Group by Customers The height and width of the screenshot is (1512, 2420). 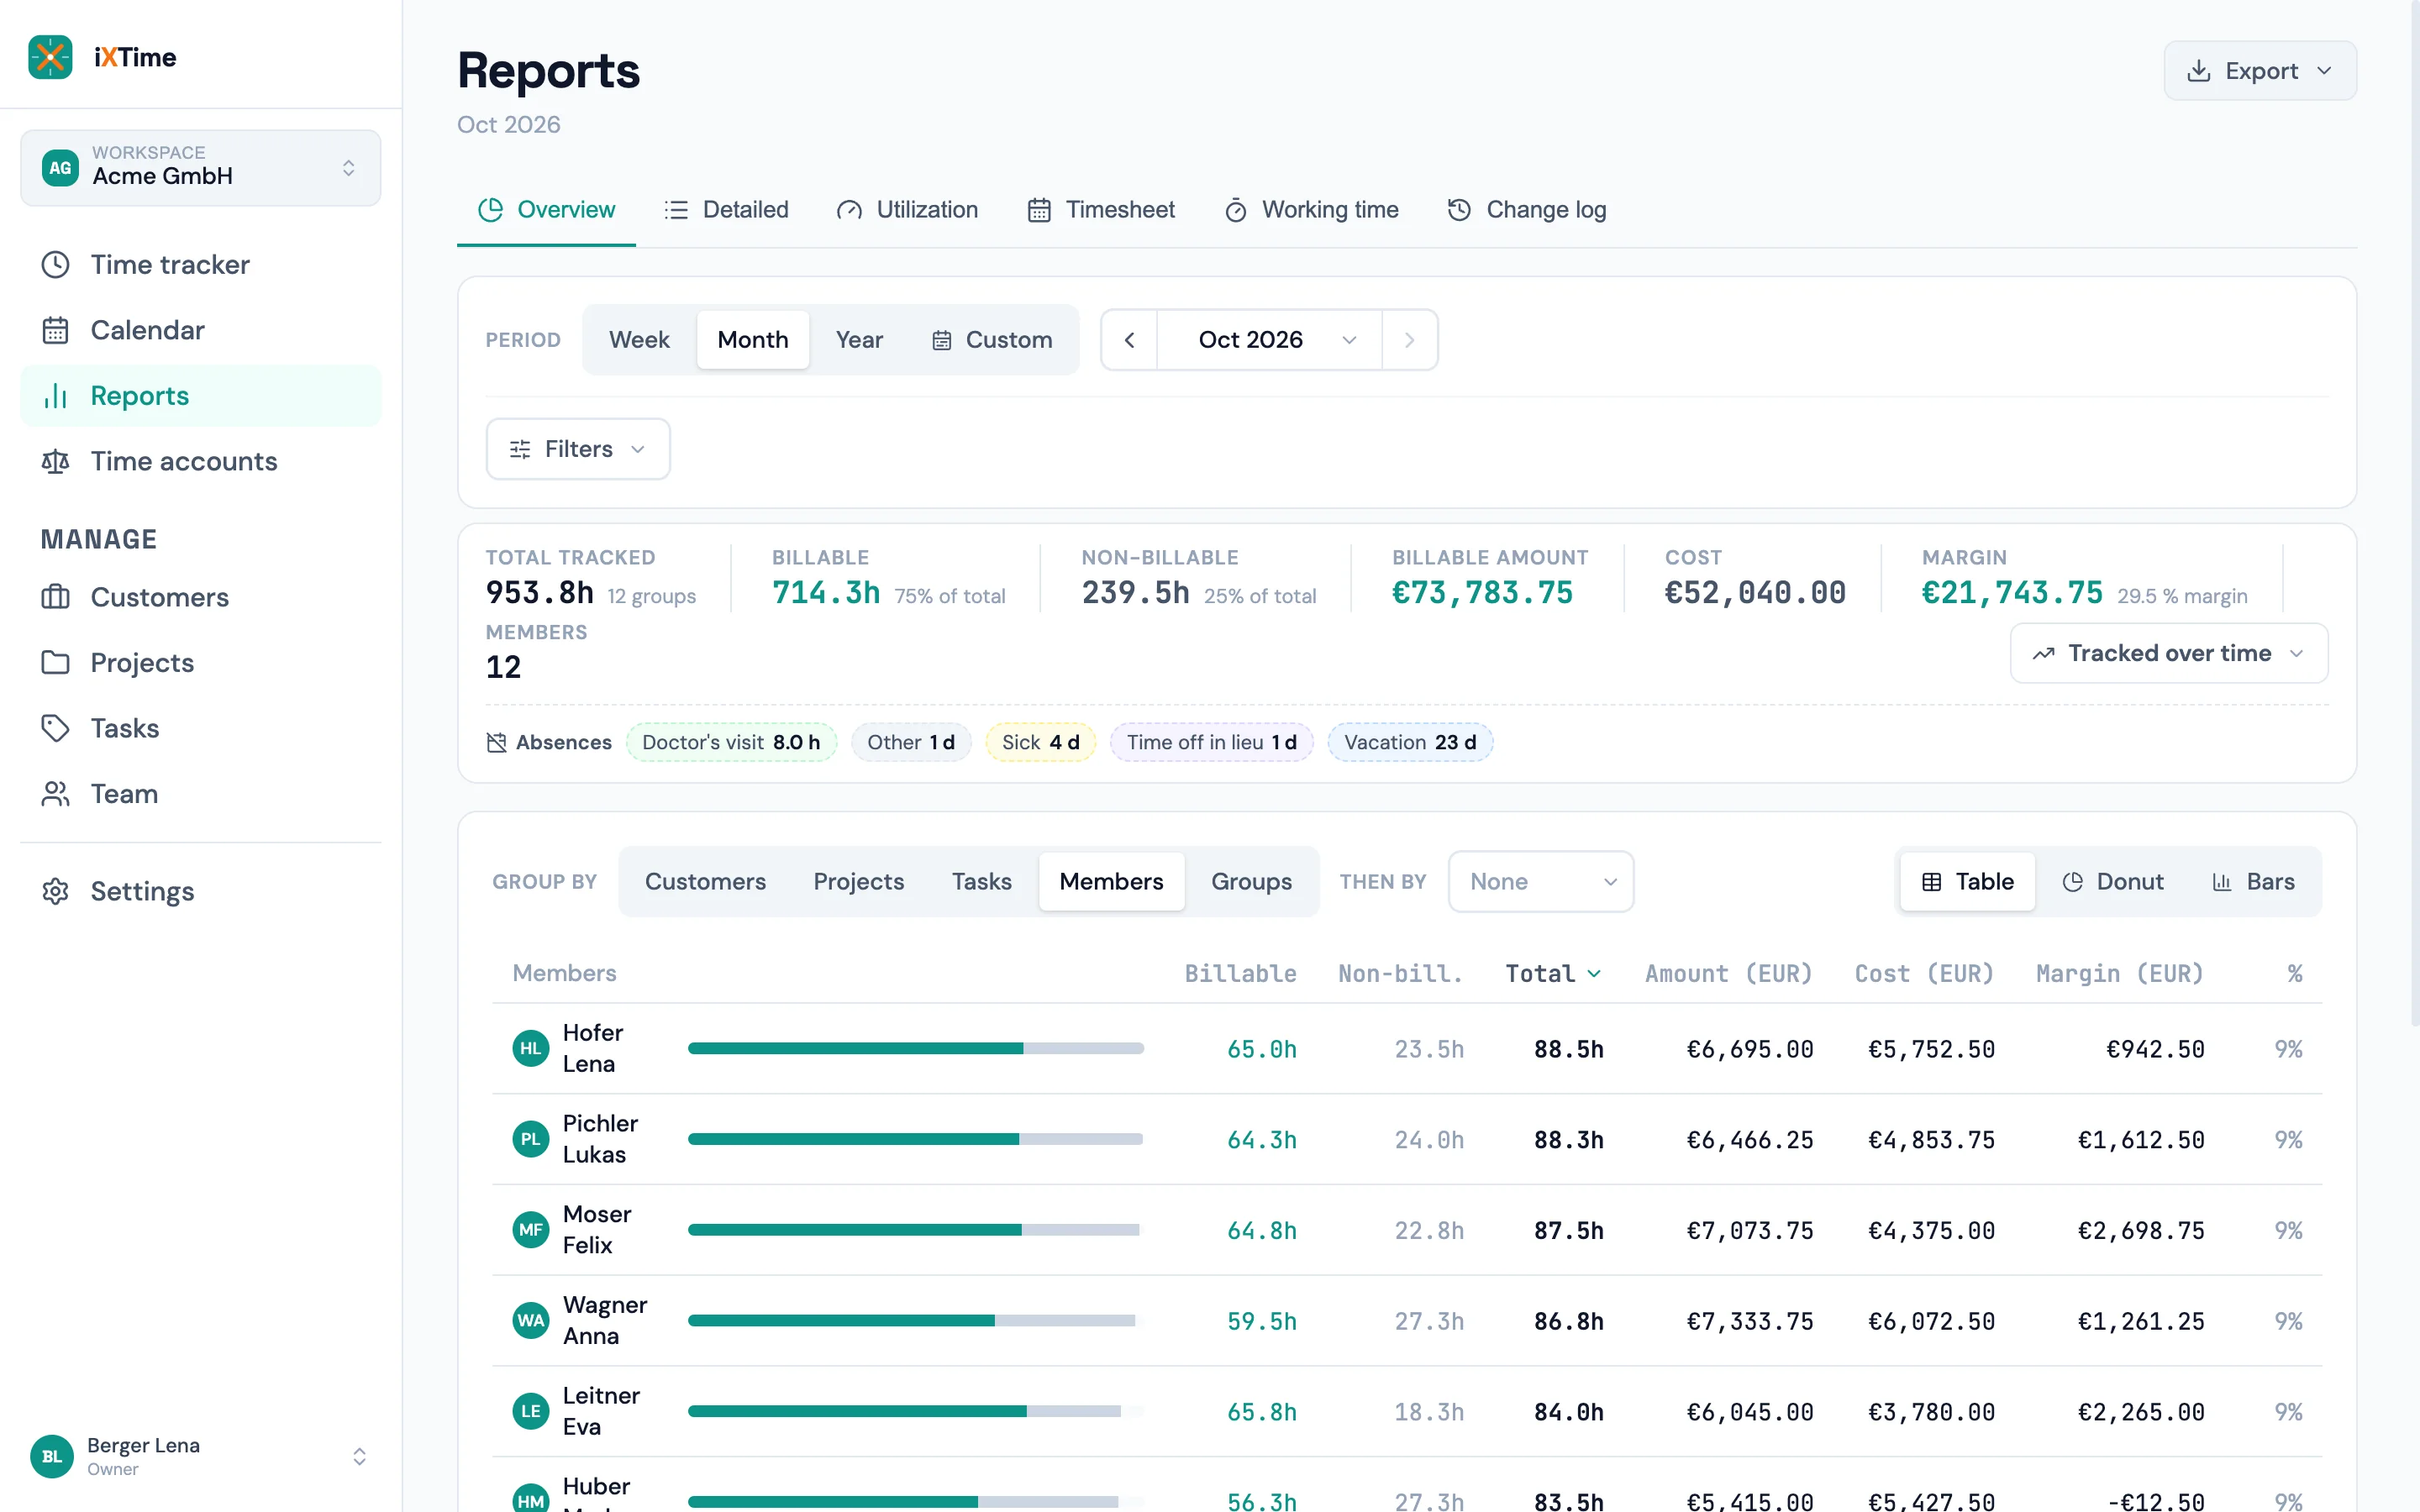click(x=705, y=881)
